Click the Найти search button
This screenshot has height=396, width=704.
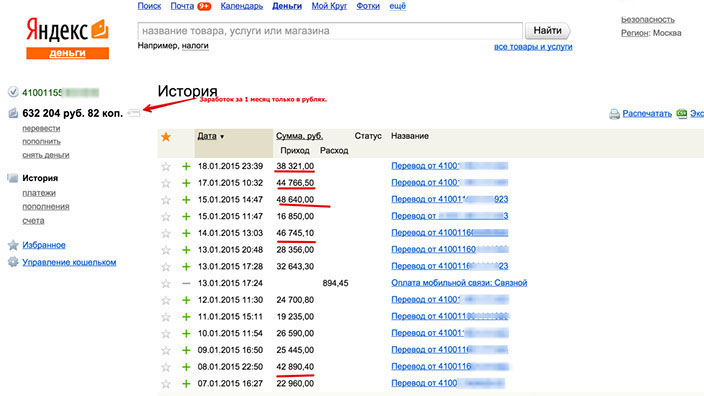[x=547, y=31]
